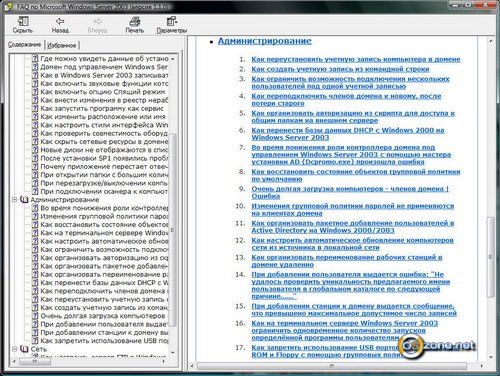
Task: Open topic icon for 'Как на терминальном сервере'
Action: tap(35, 233)
